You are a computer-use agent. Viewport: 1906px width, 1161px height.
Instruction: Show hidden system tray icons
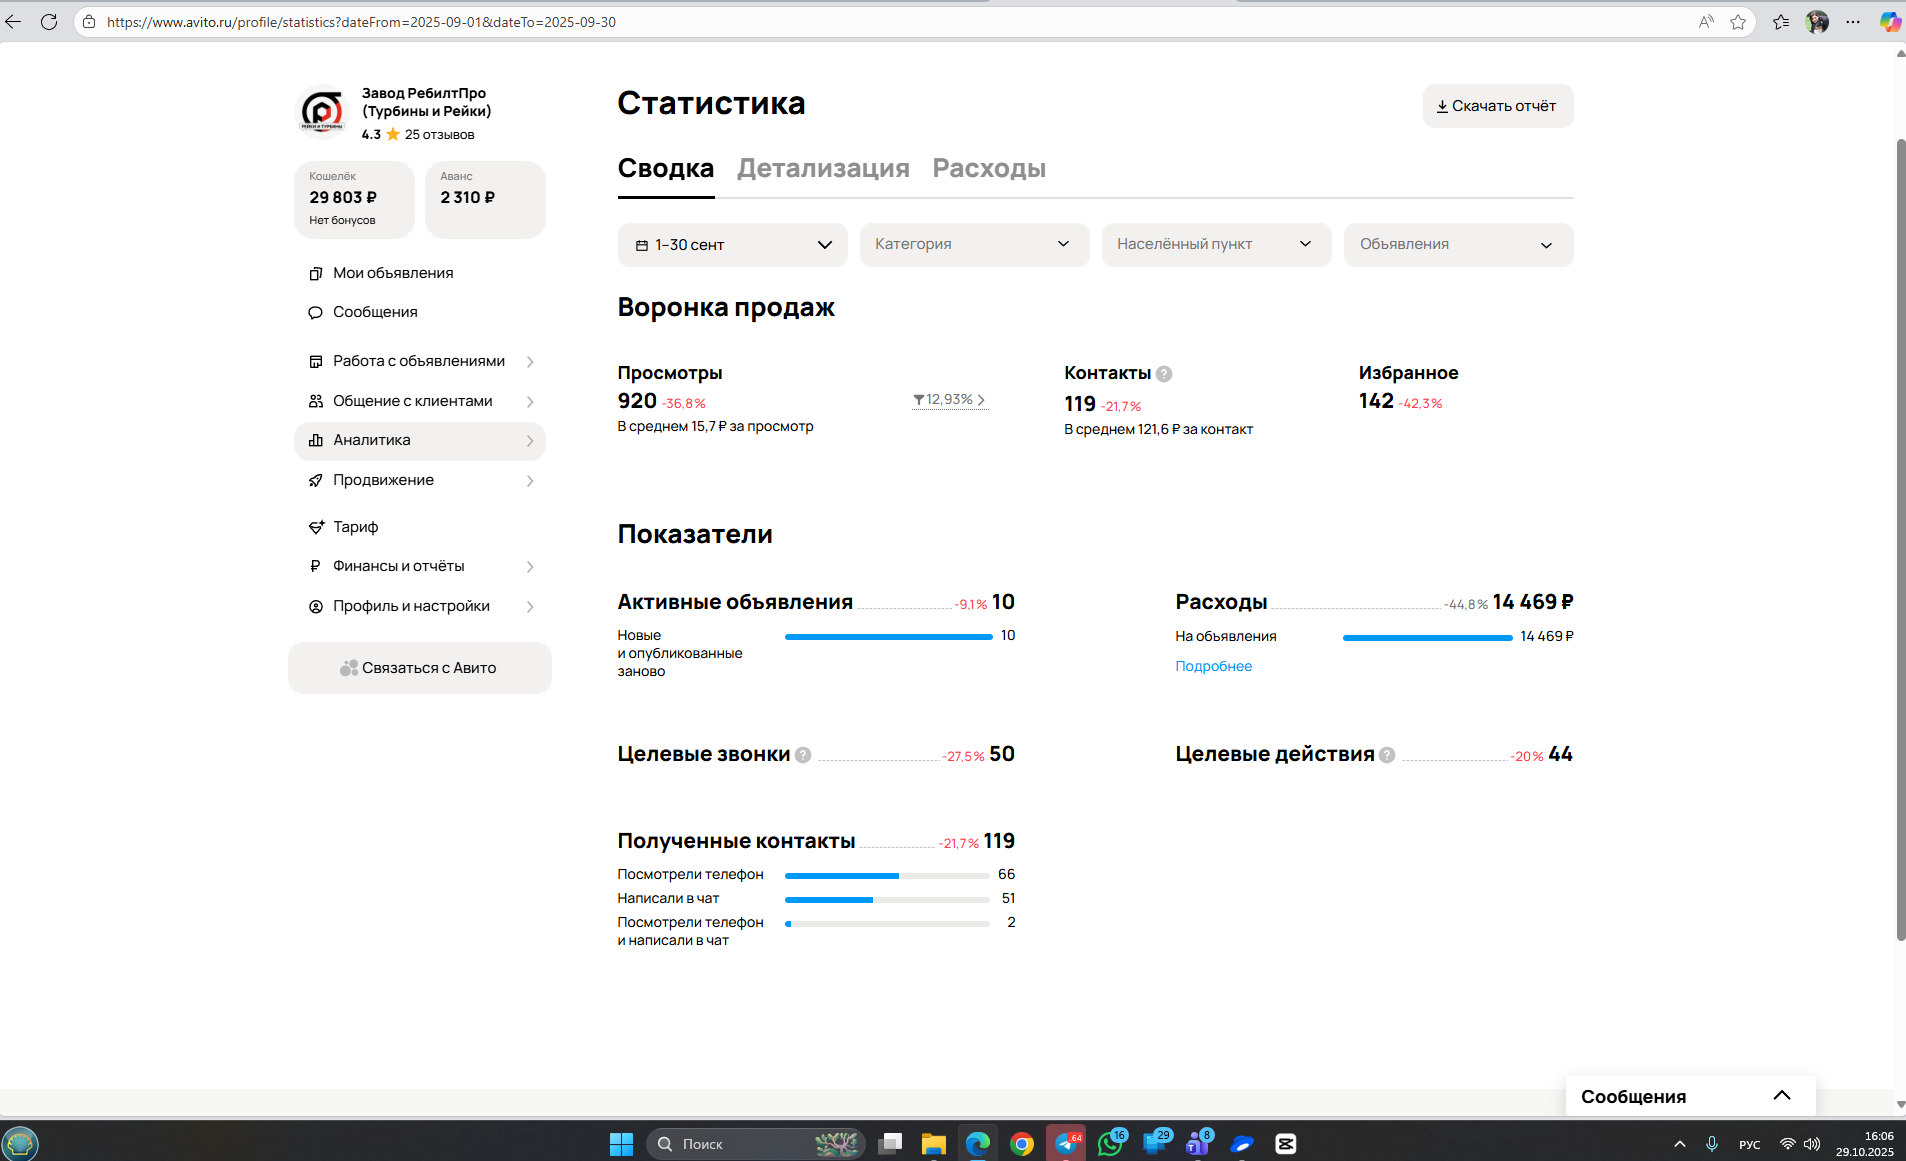tap(1680, 1144)
